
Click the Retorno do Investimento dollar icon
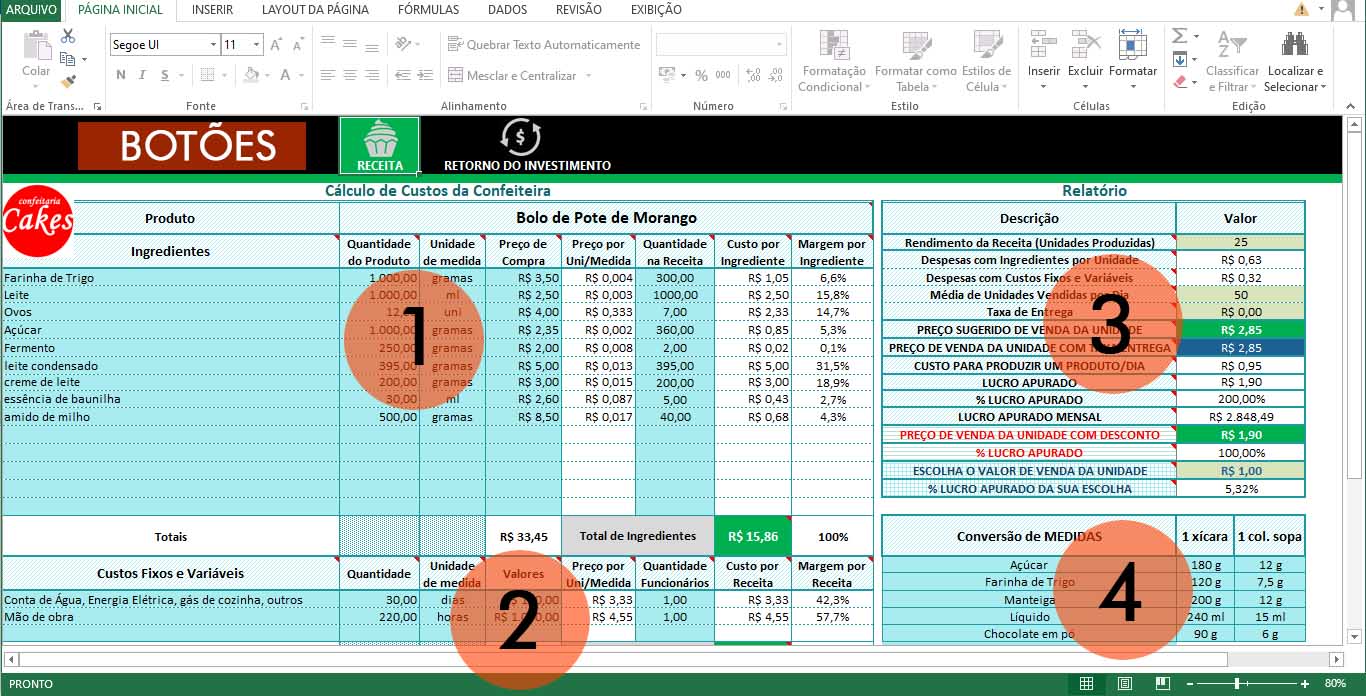click(521, 137)
